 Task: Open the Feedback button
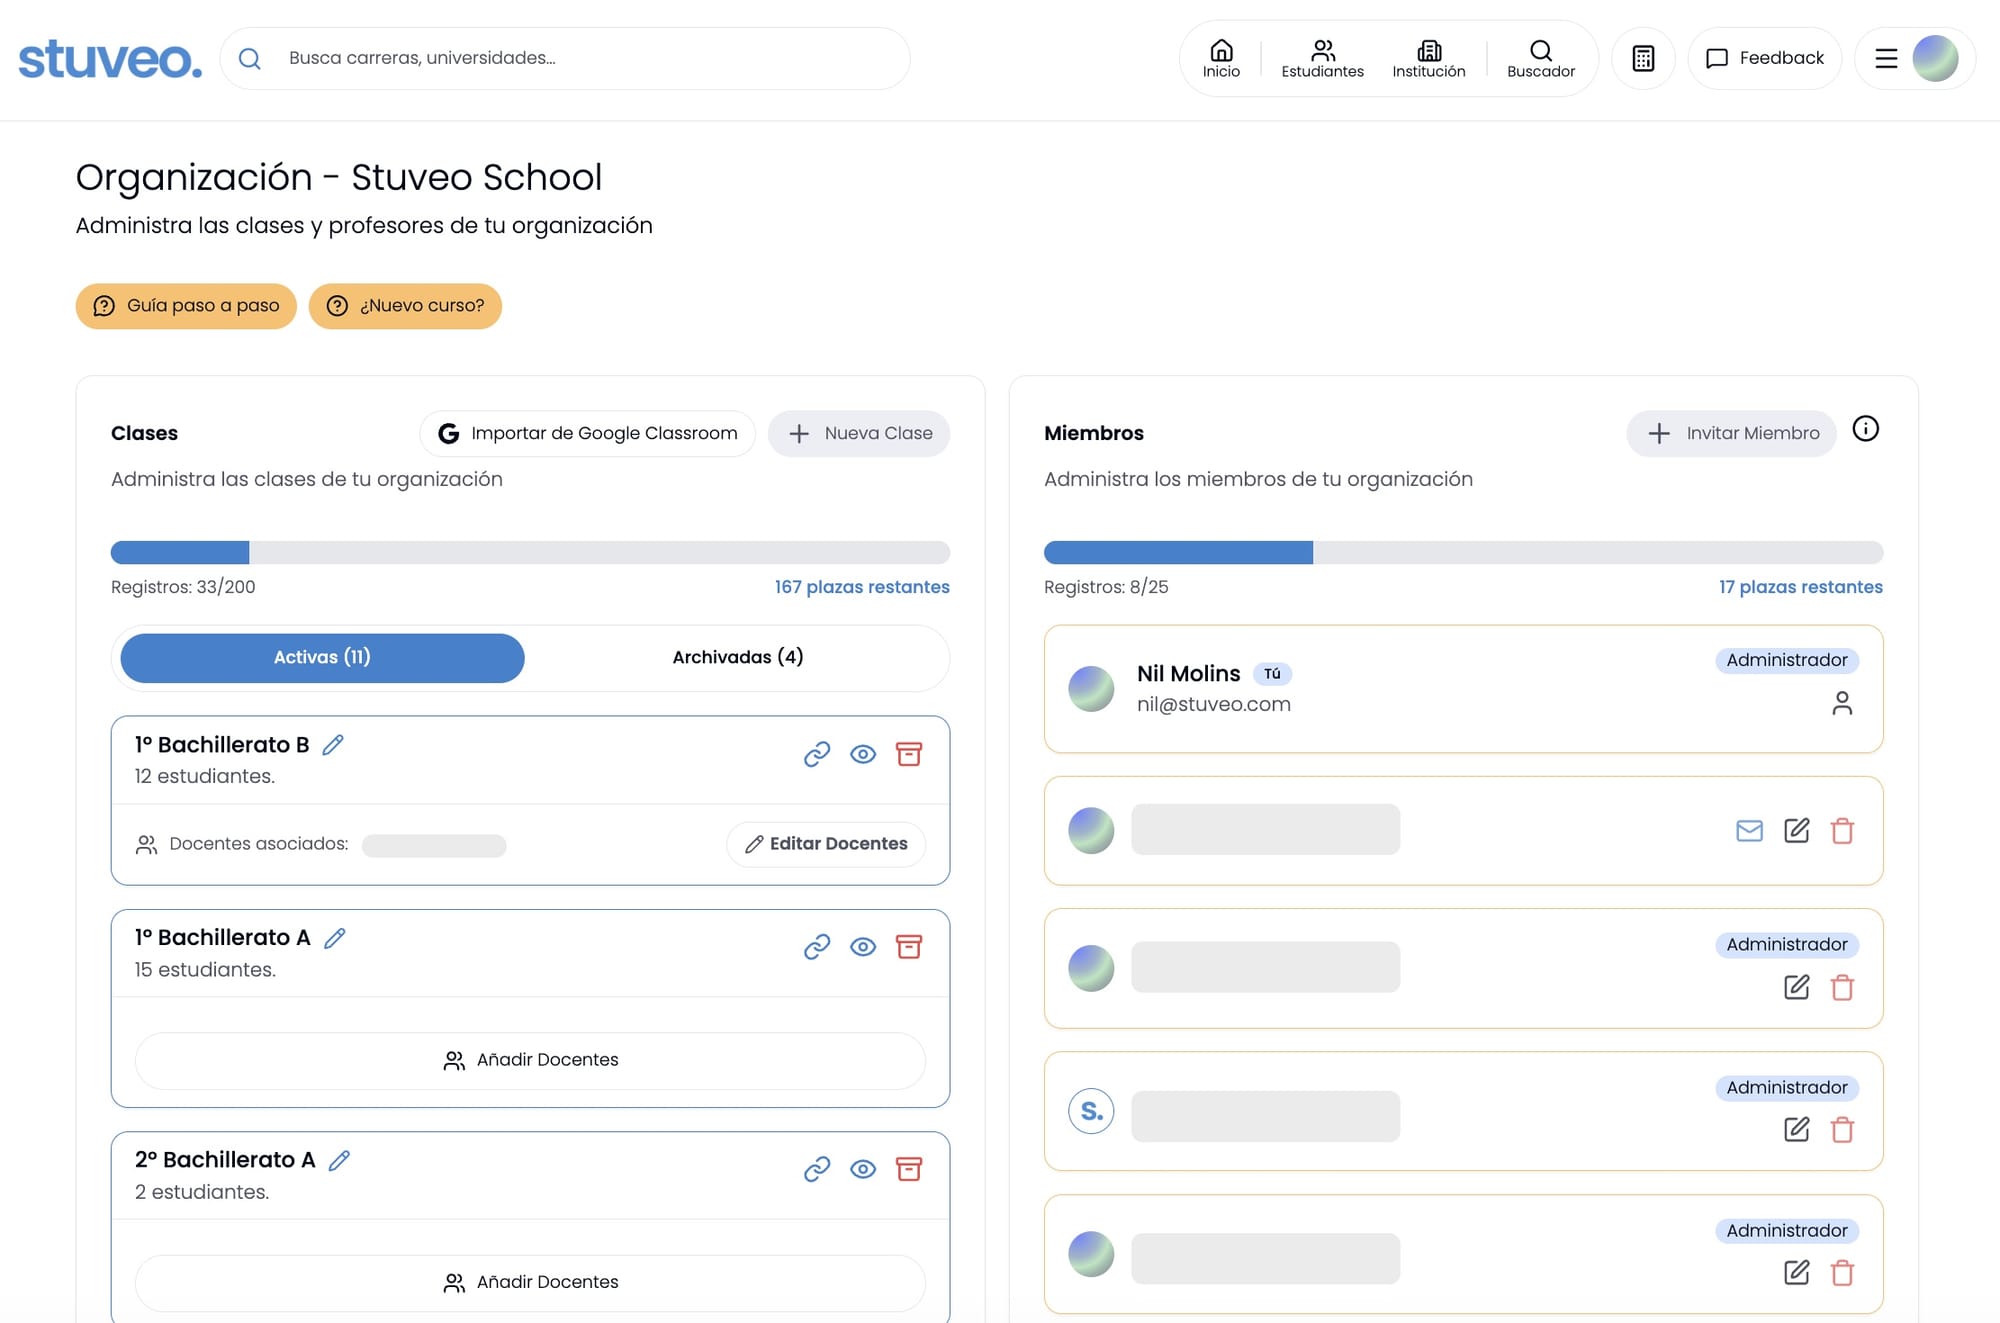pyautogui.click(x=1765, y=58)
